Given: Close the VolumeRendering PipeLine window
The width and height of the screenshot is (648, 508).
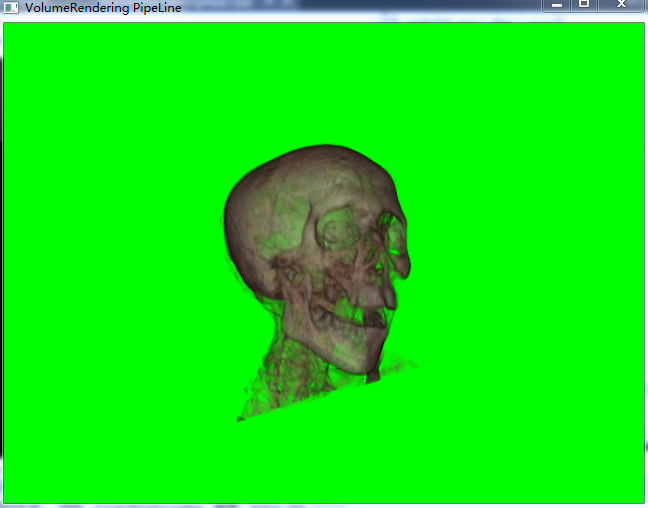Looking at the screenshot, I should tap(621, 5).
